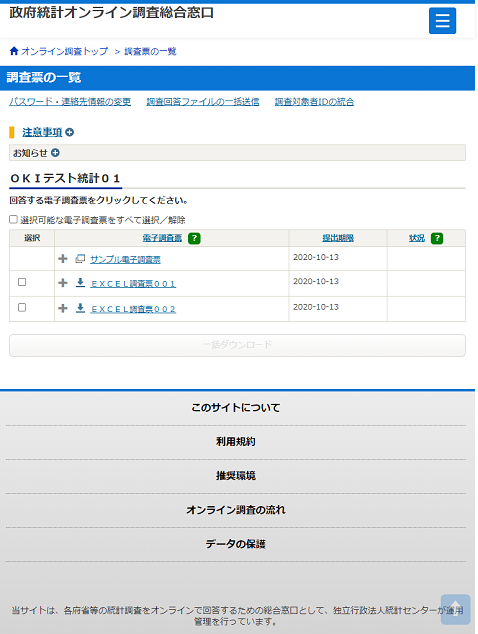The image size is (478, 634).
Task: Open パスワード・連絡先情報の変更 link
Action: 70,102
